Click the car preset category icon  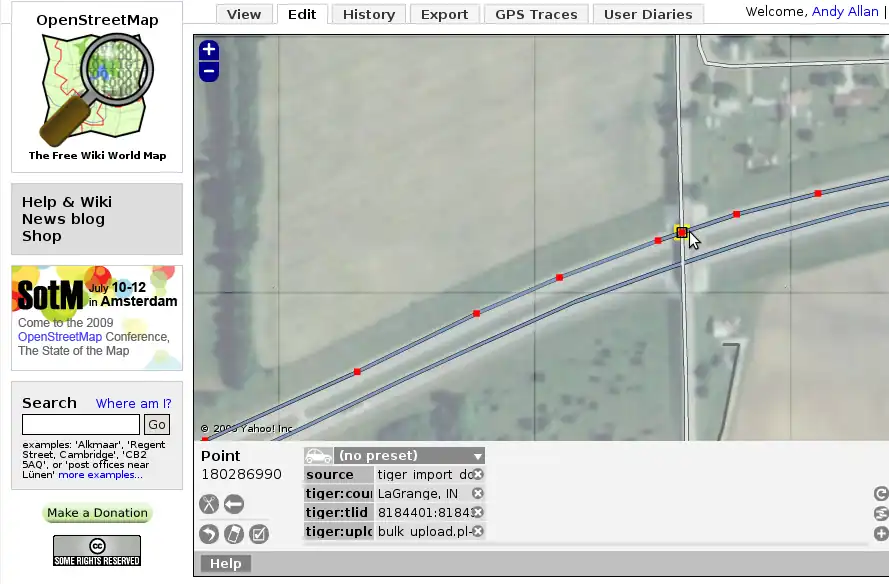click(x=318, y=456)
